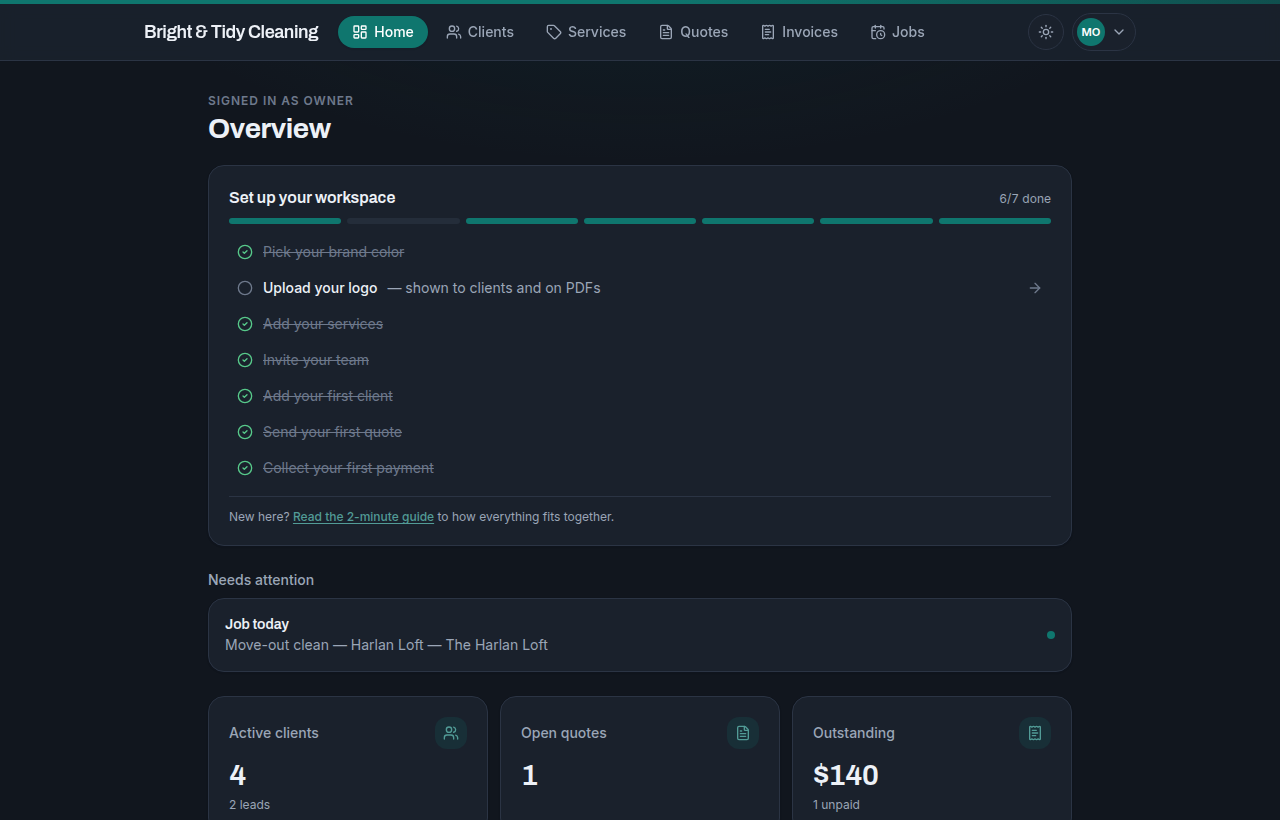Click the Invite your team text
Image resolution: width=1280 pixels, height=820 pixels.
click(316, 360)
